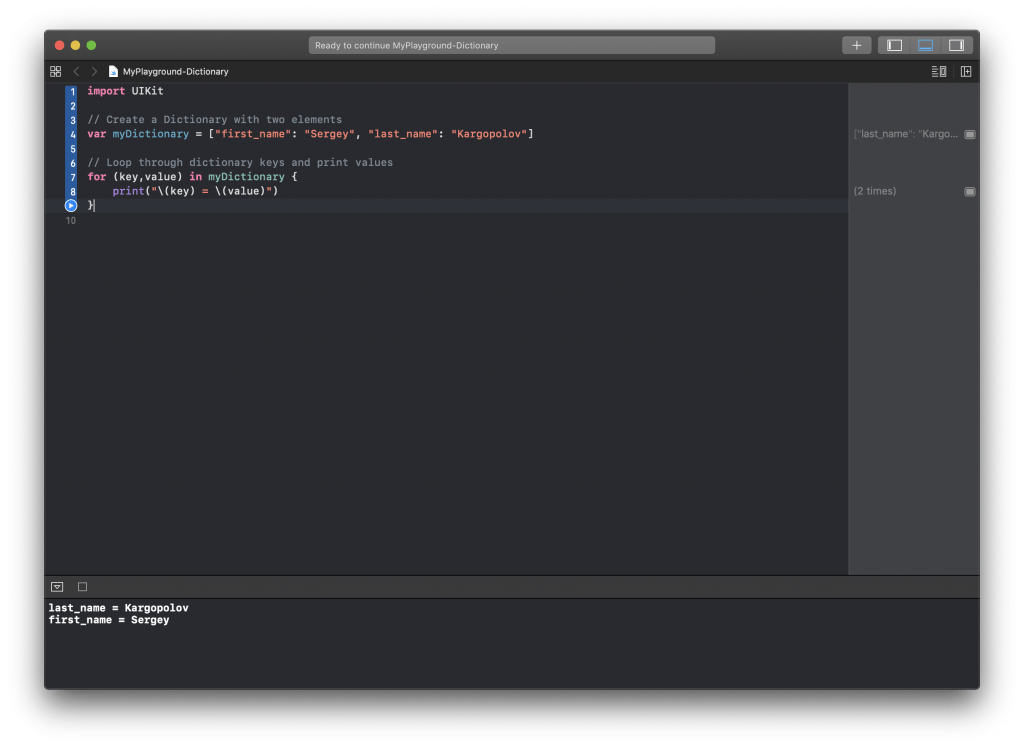Toggle the Debug area visibility

coord(925,45)
